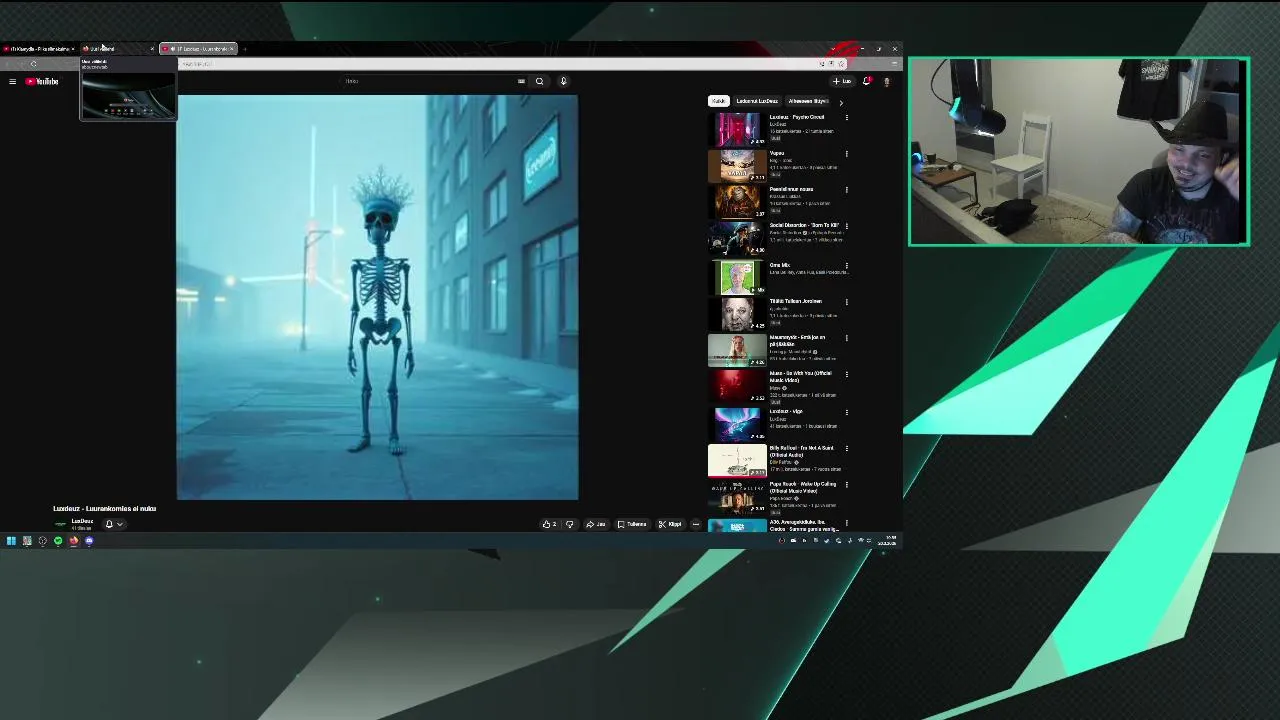Toggle channel notification bell dropdown

pos(114,524)
